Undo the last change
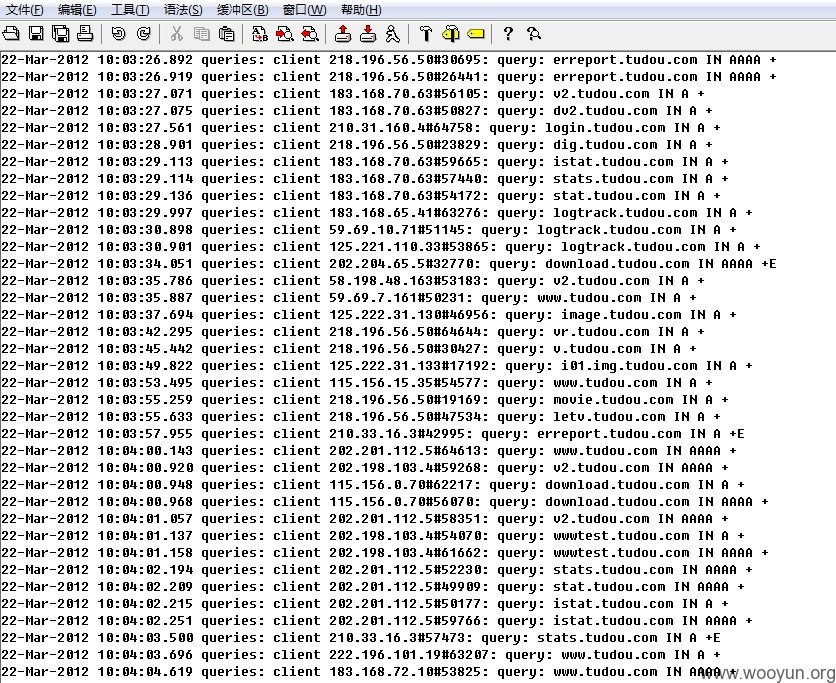Image resolution: width=836 pixels, height=683 pixels. click(x=118, y=34)
